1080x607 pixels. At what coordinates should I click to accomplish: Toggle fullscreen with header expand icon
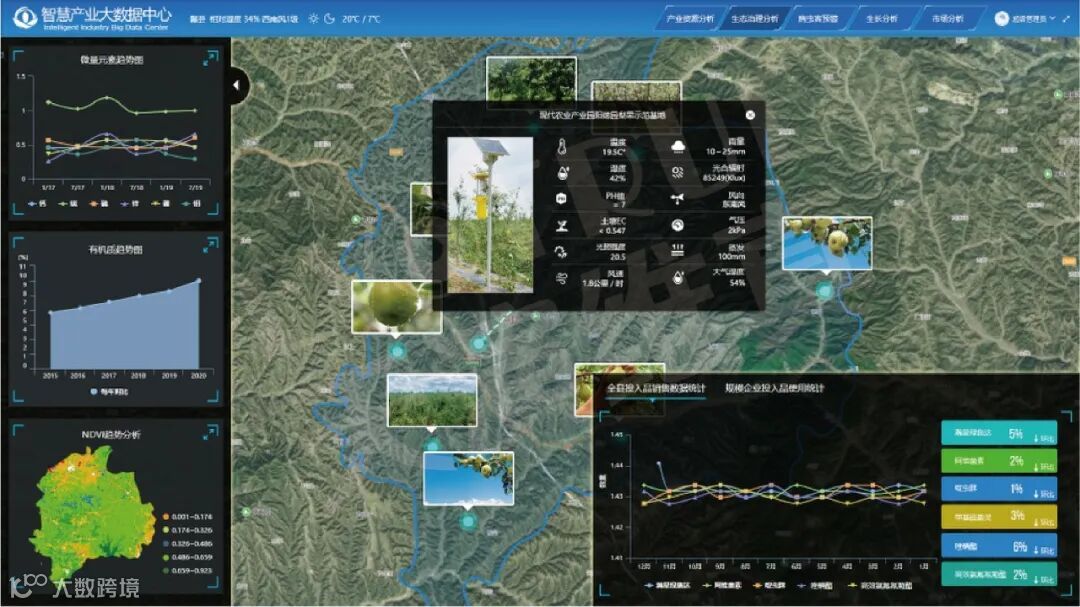pos(1066,19)
